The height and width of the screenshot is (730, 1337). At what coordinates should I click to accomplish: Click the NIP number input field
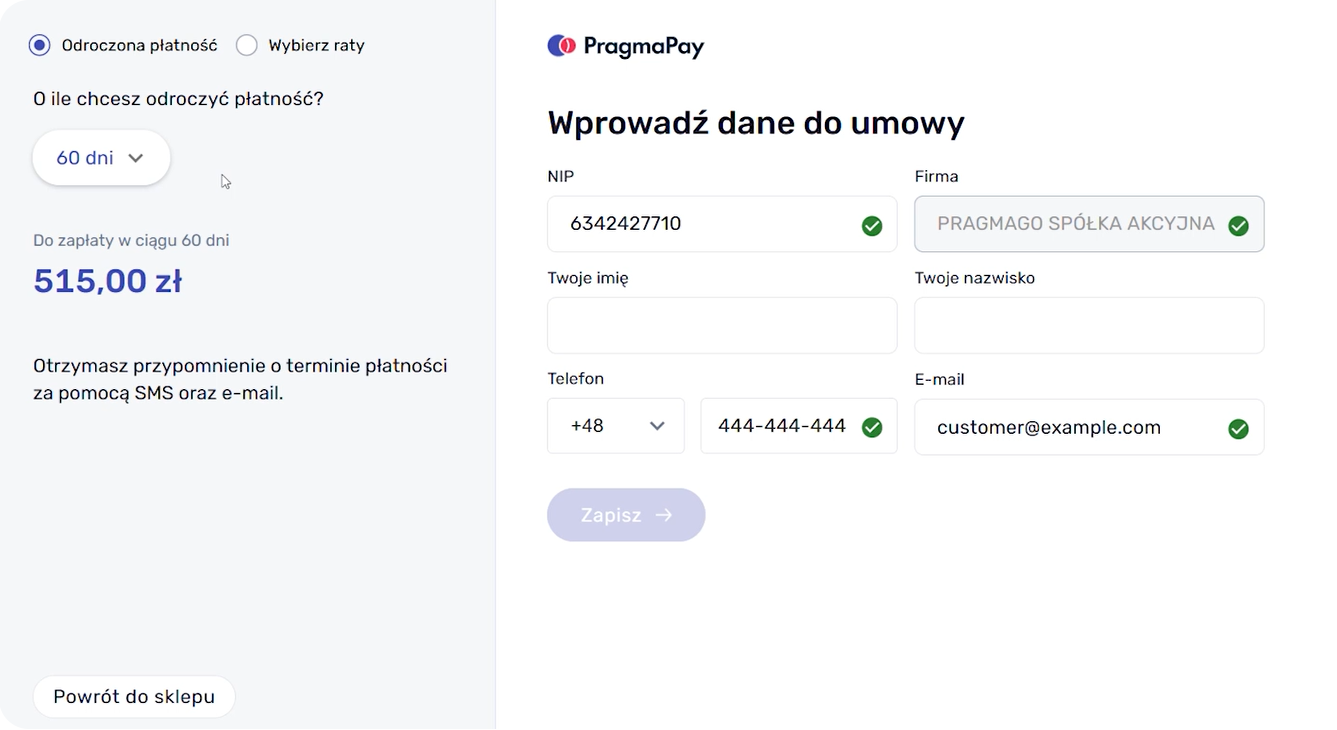pos(700,224)
